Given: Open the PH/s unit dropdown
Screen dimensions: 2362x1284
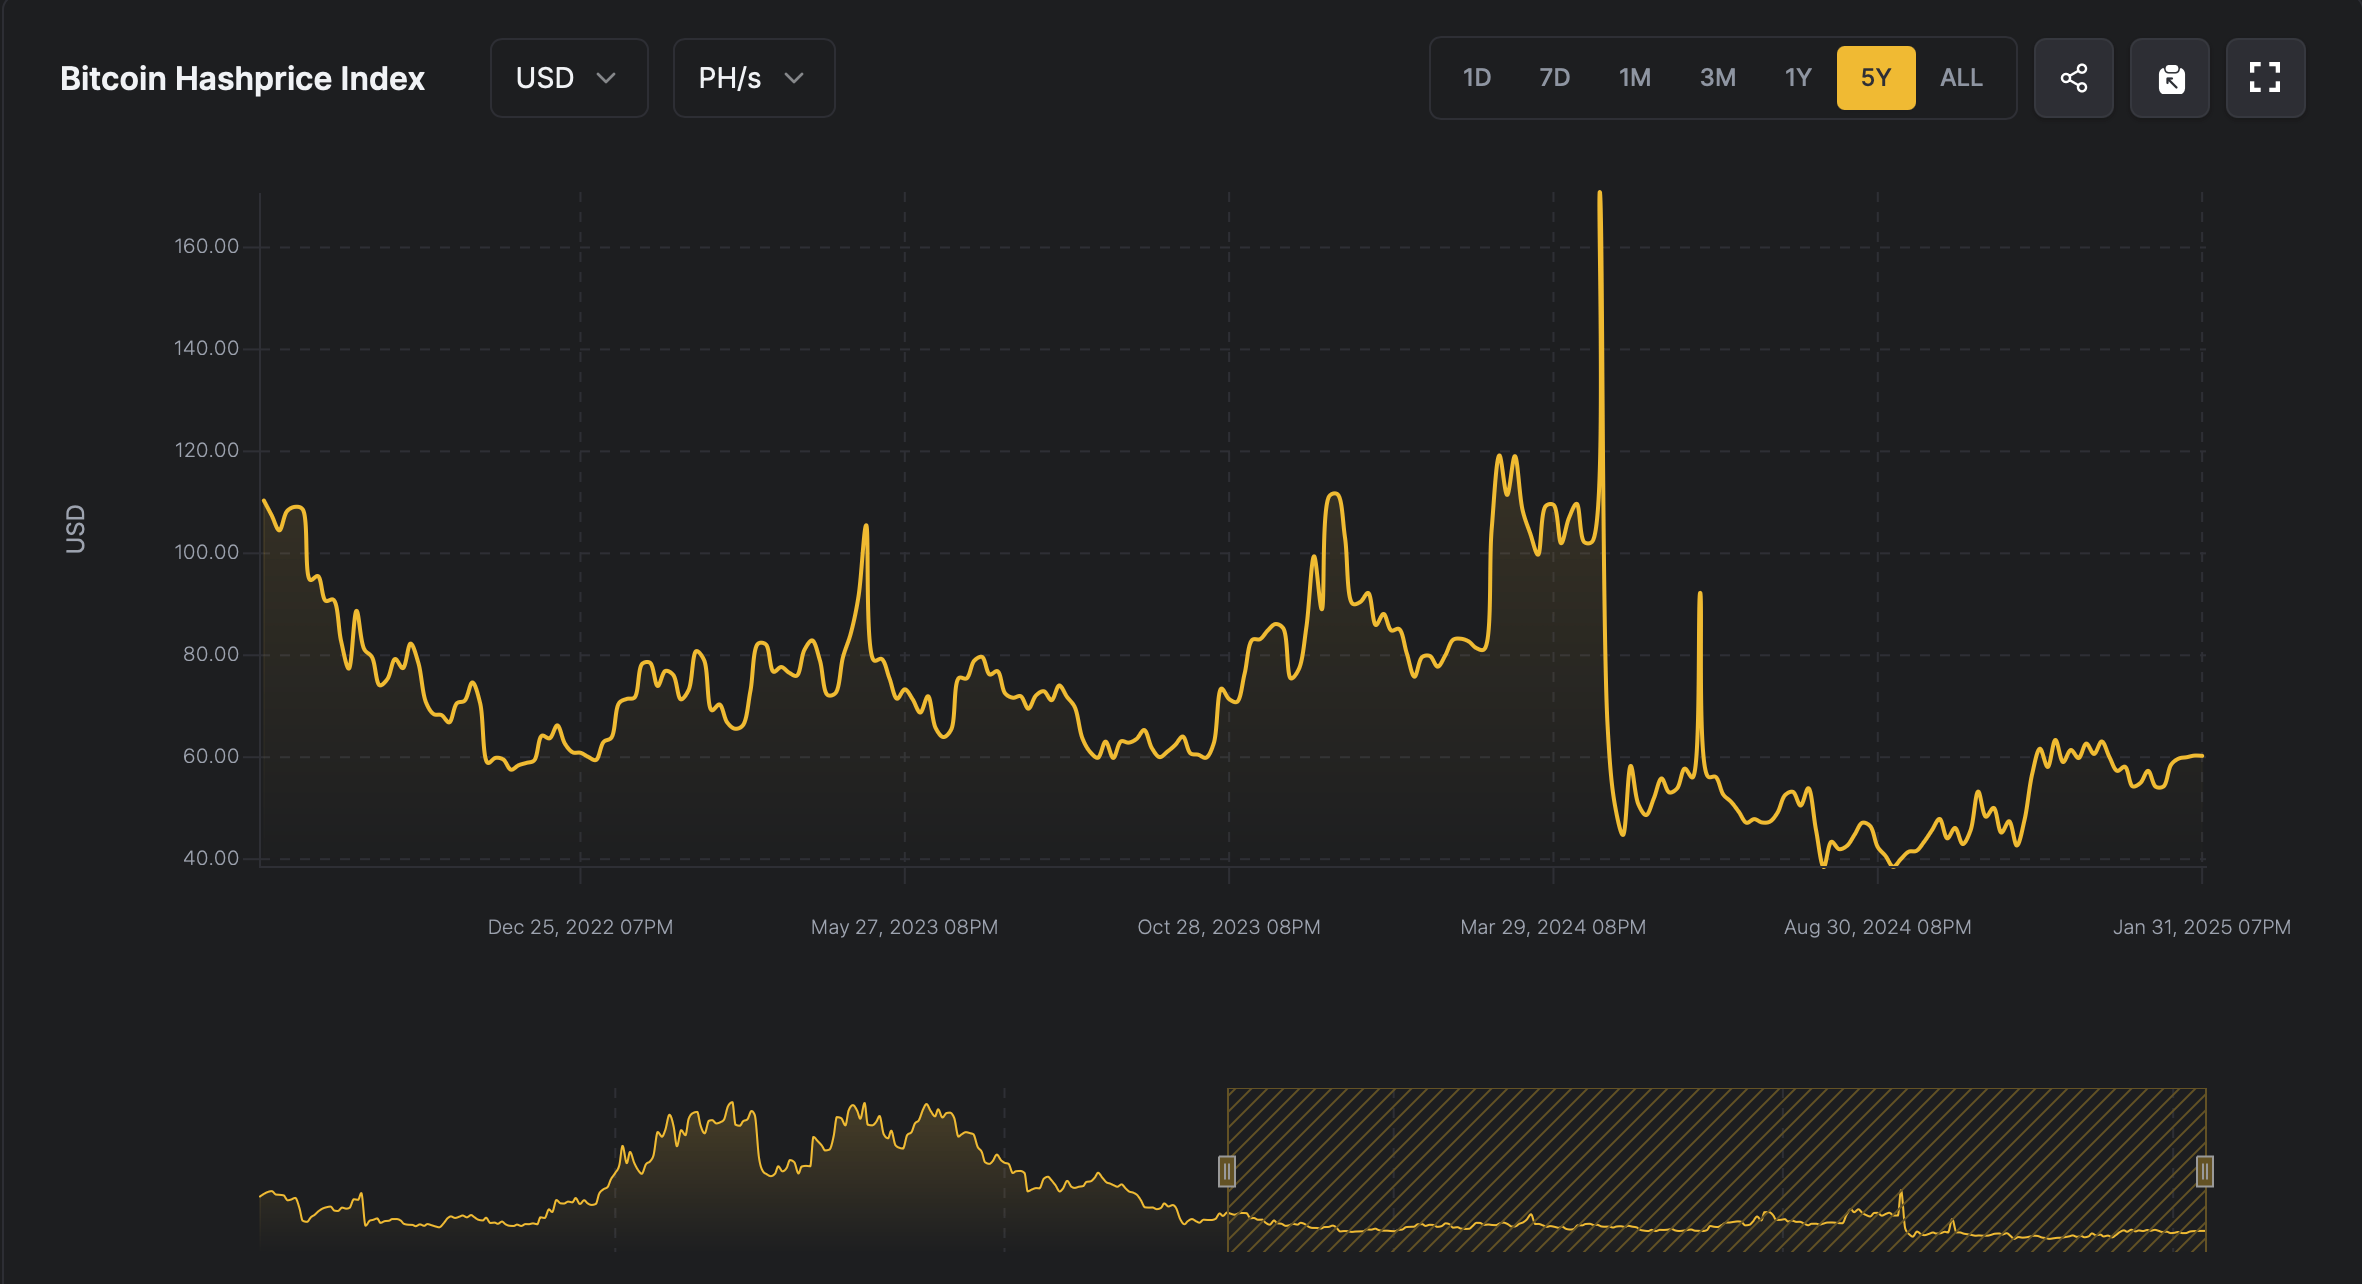Looking at the screenshot, I should pos(753,78).
